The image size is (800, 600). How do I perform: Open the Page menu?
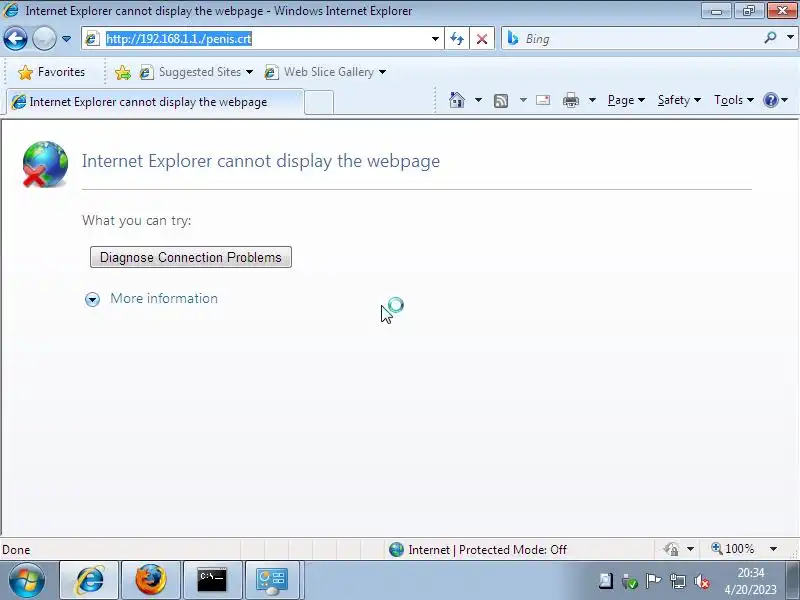click(626, 100)
